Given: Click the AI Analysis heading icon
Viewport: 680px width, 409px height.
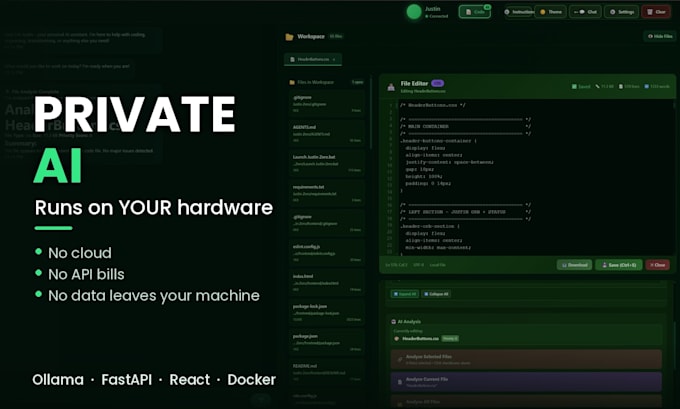Looking at the screenshot, I should click(394, 322).
